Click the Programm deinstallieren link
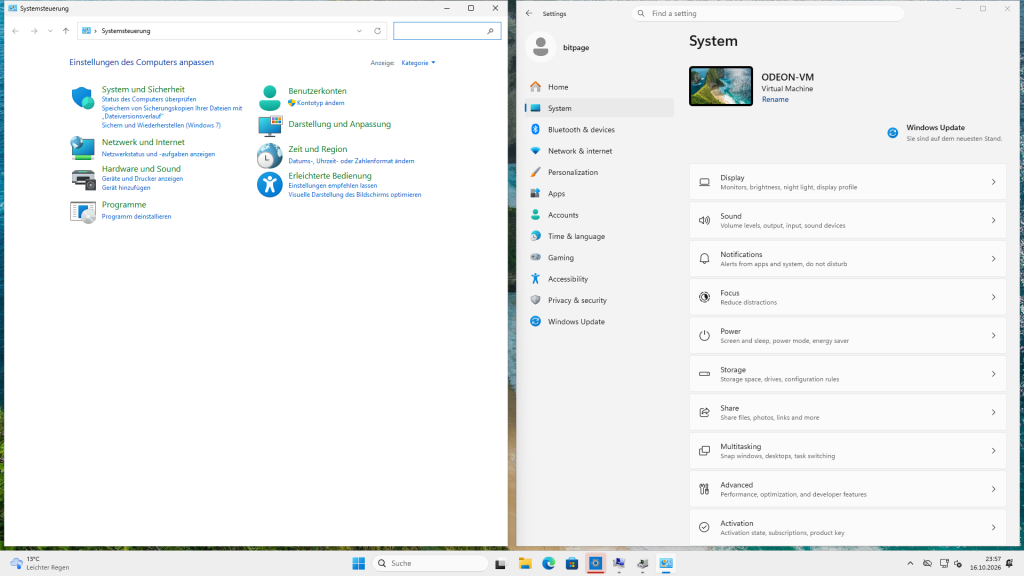This screenshot has width=1024, height=576. coord(136,217)
